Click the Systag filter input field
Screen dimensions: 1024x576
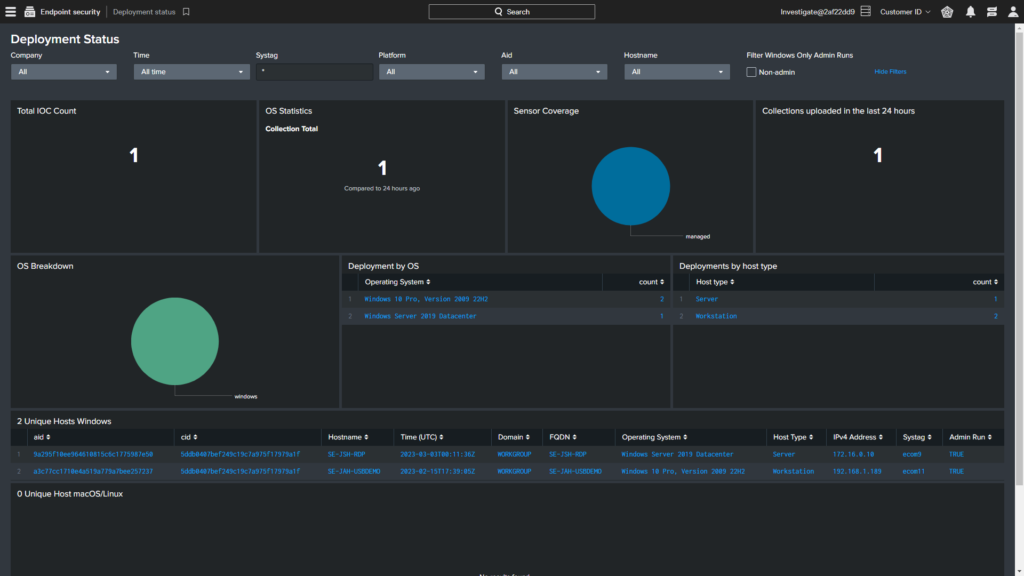(314, 72)
